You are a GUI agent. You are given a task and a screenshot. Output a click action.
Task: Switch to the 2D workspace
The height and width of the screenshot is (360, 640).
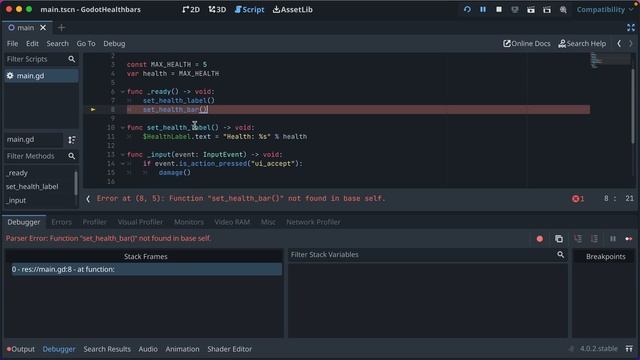(191, 9)
